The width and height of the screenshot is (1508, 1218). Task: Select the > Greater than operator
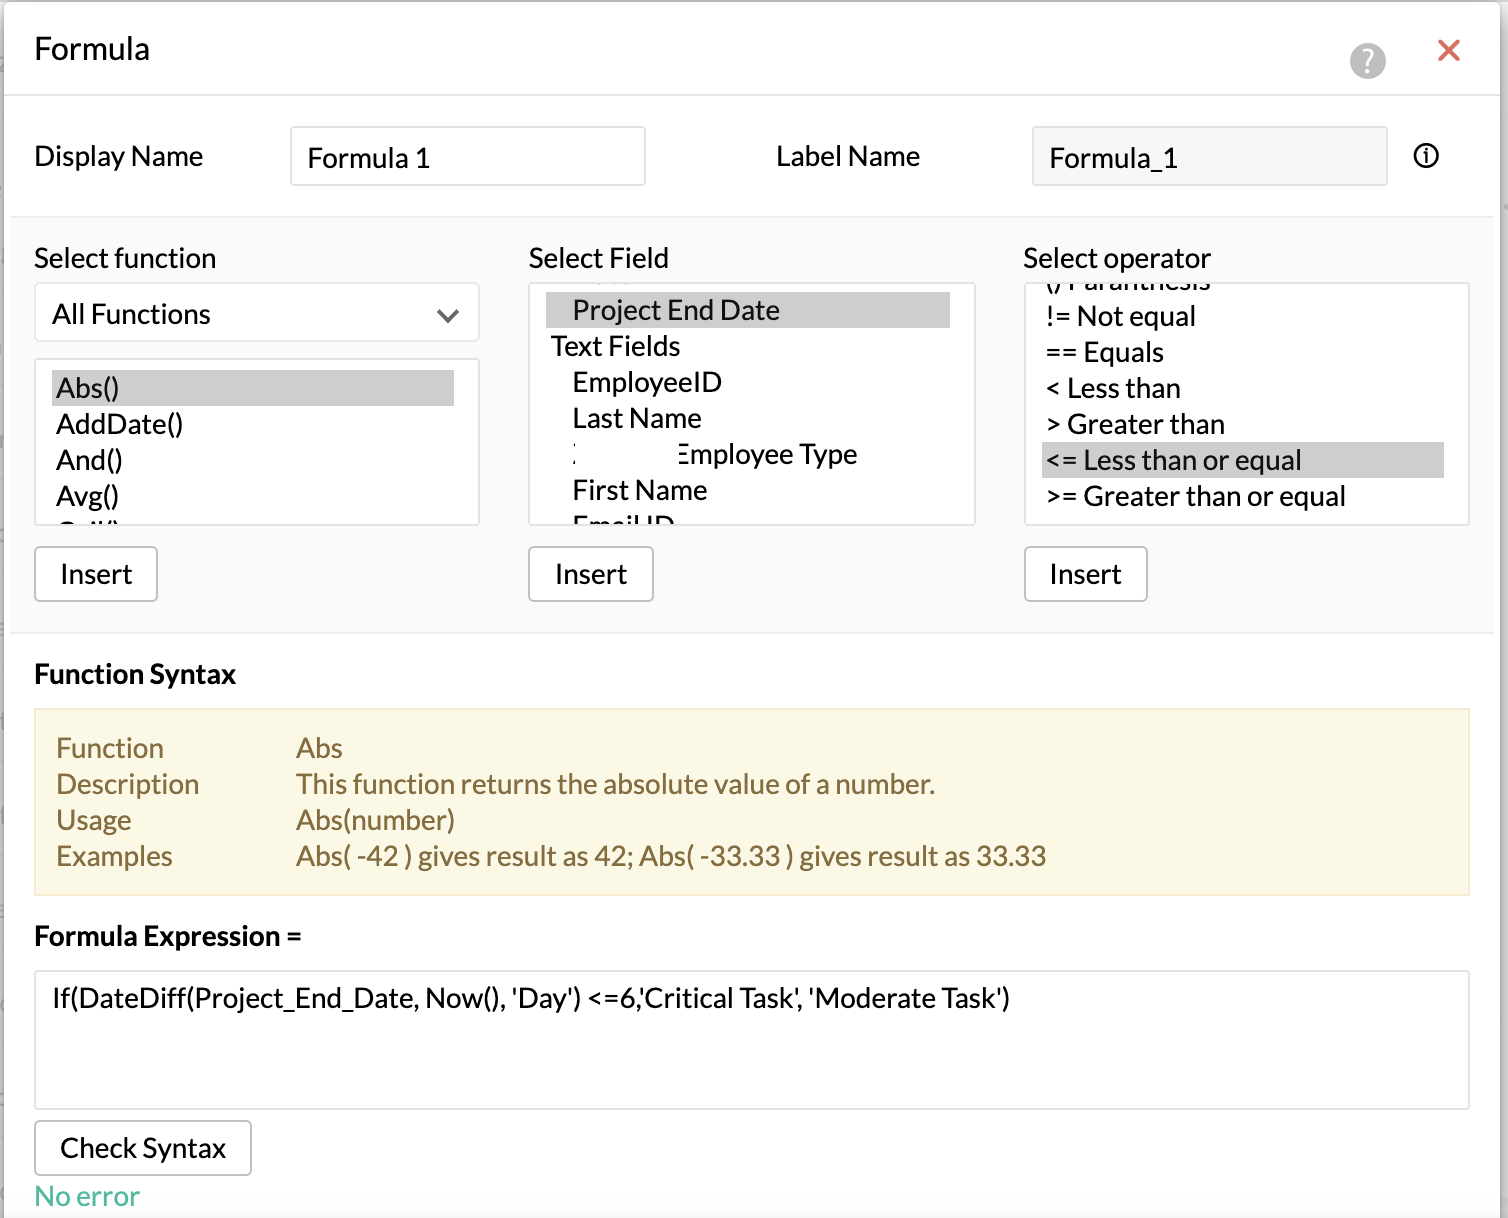tap(1243, 424)
